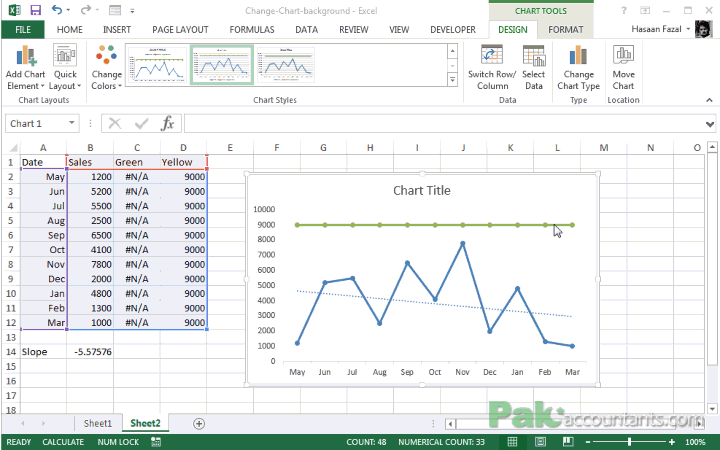
Task: Open Ribbon Display Options icon
Action: [645, 10]
